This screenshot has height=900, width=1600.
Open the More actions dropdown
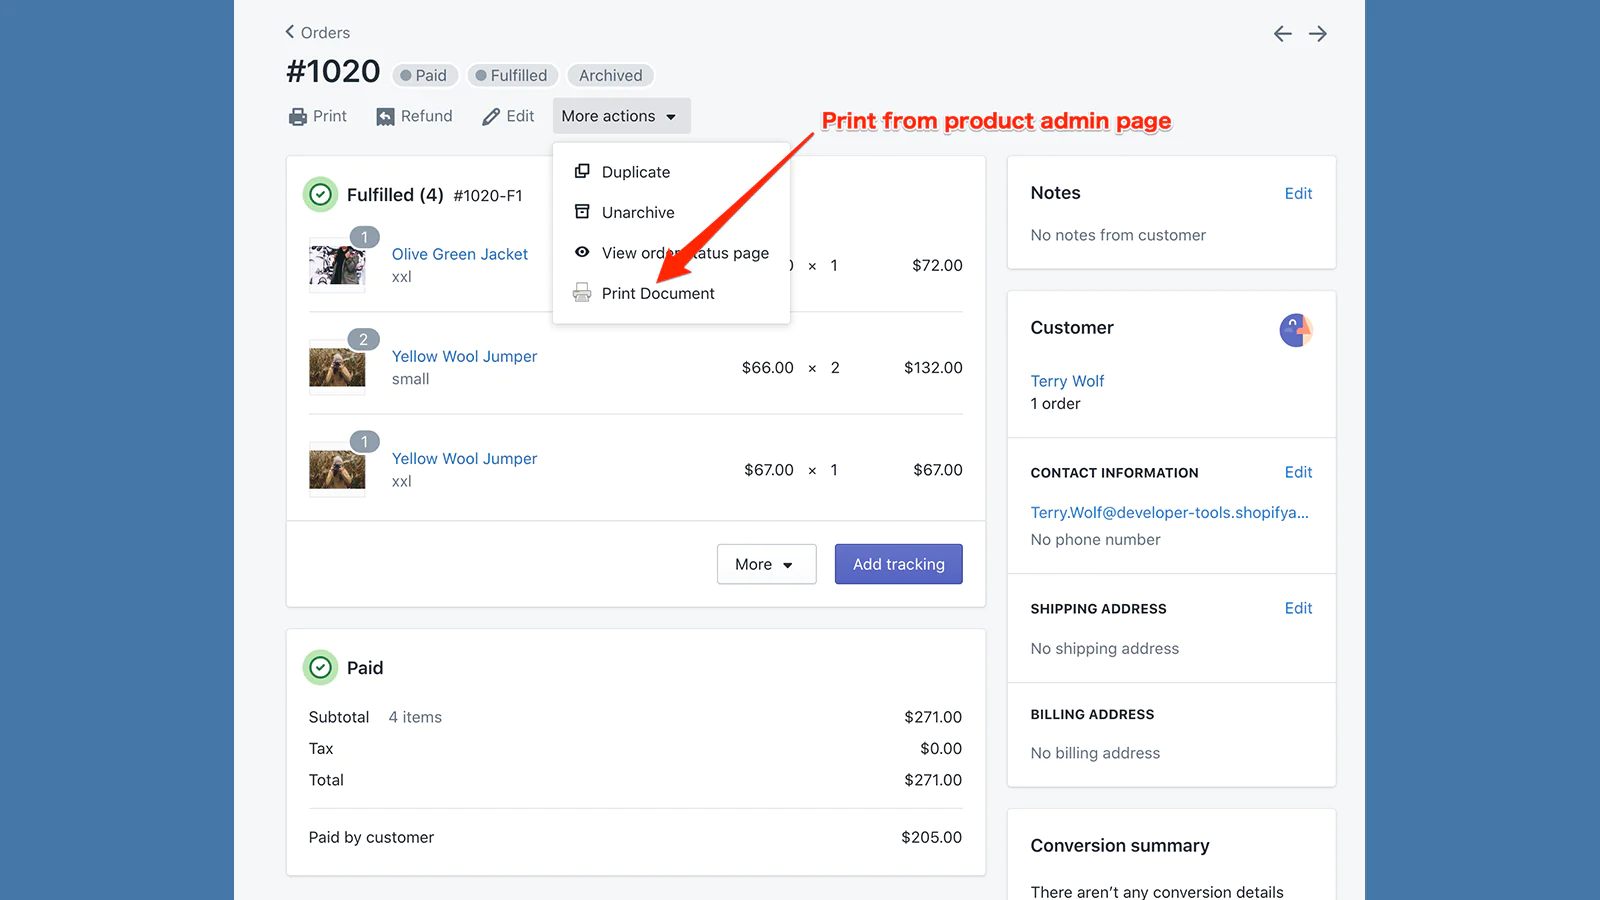[x=621, y=116]
